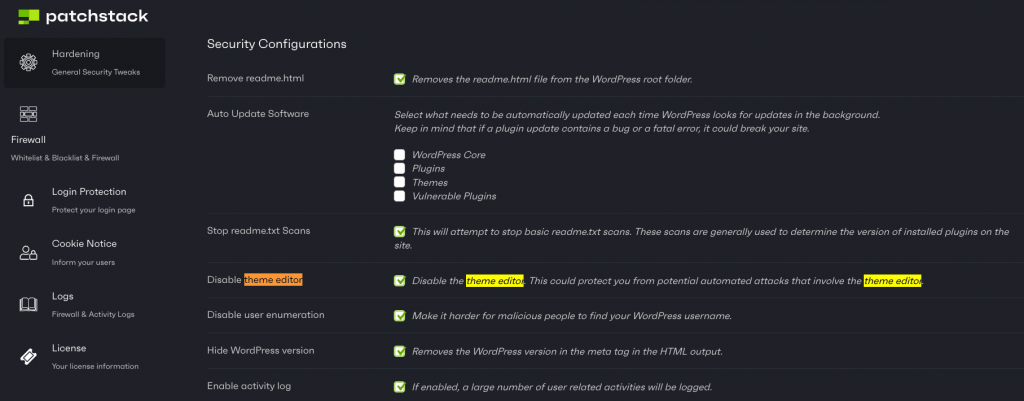1024x401 pixels.
Task: Click the 'Stop readme.txt Scans' label
Action: 259,231
